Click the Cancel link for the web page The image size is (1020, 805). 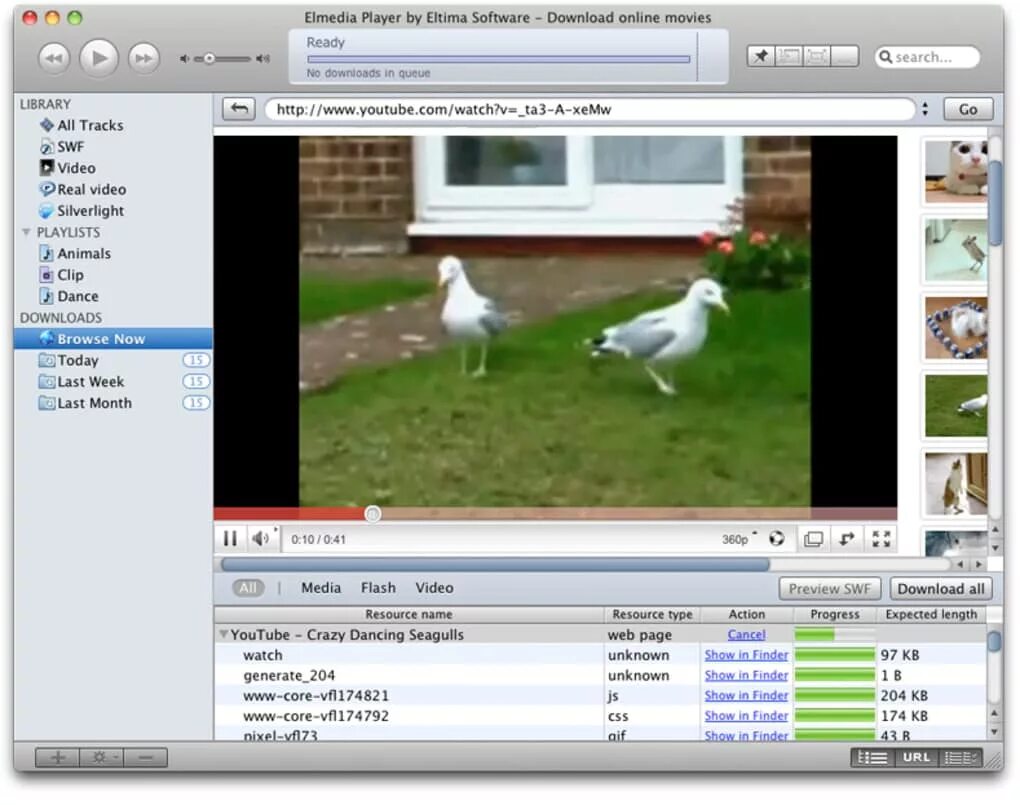(746, 634)
